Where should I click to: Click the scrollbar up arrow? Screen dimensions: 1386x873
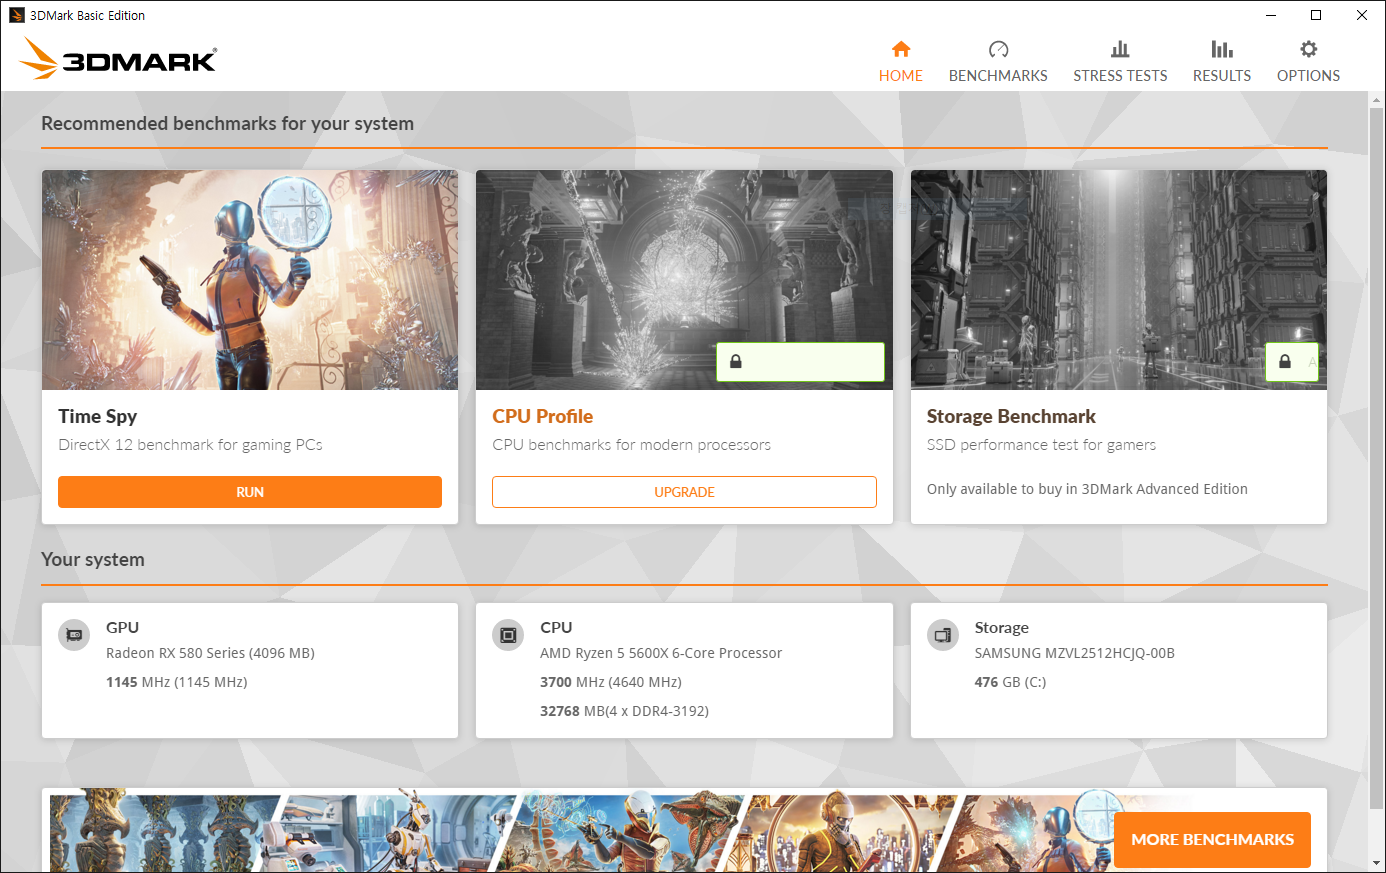click(x=1377, y=100)
